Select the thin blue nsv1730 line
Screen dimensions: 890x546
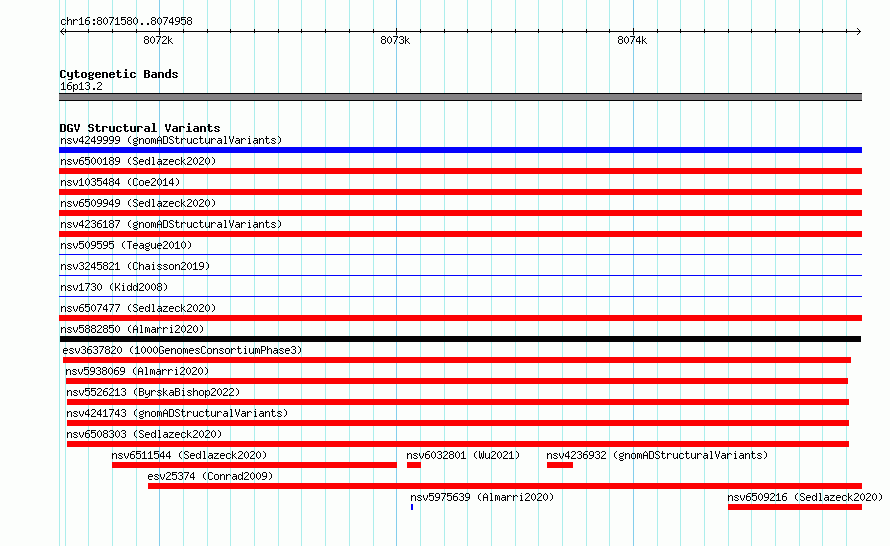[460, 296]
